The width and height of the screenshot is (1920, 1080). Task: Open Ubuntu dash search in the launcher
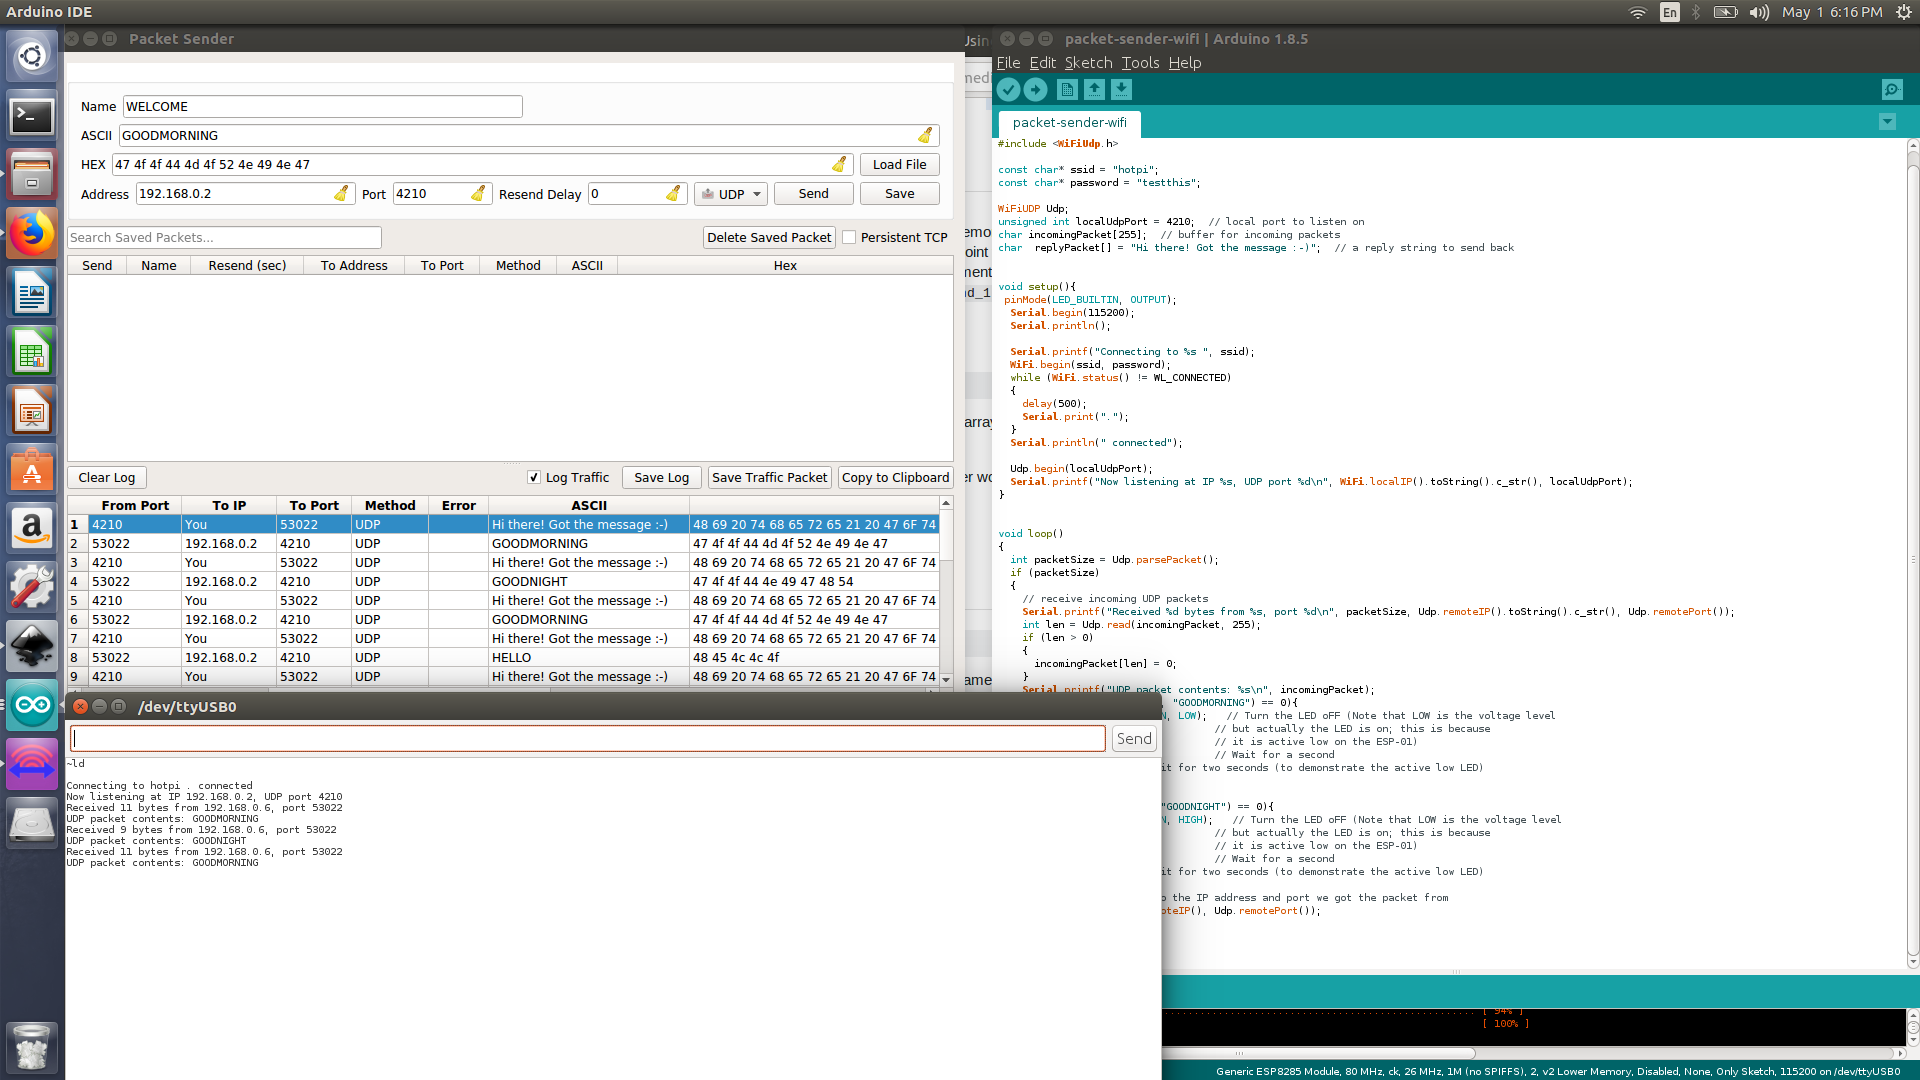point(32,57)
